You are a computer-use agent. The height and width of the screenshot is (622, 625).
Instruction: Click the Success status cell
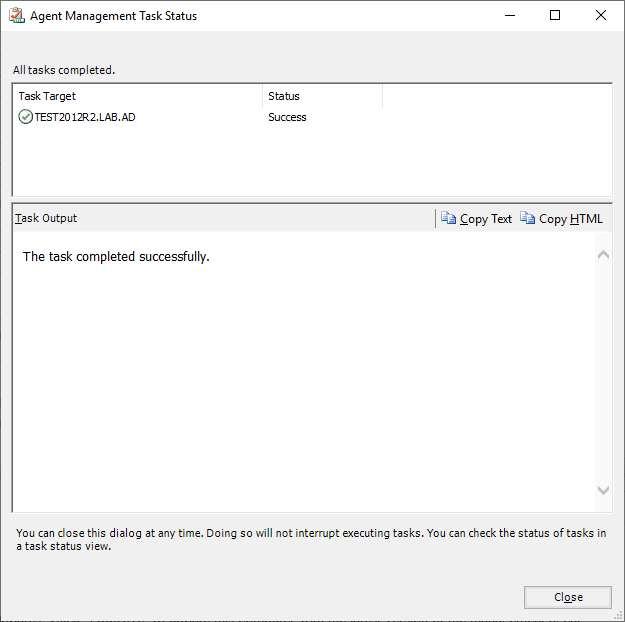pyautogui.click(x=287, y=117)
